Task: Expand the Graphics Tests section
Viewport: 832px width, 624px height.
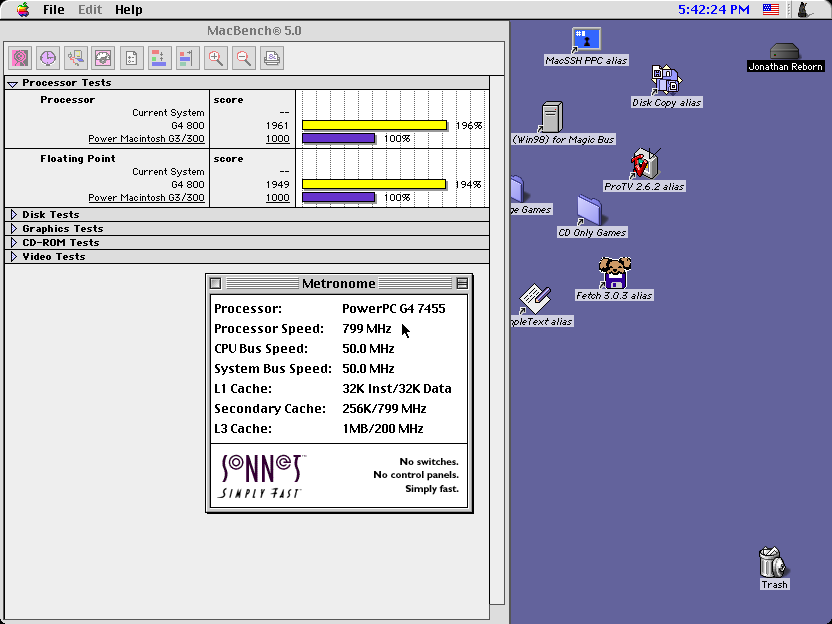Action: (14, 229)
